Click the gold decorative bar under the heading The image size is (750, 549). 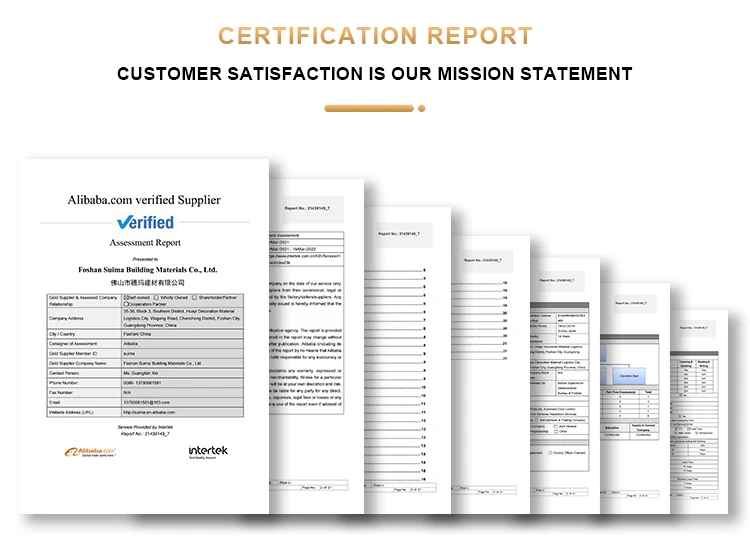coord(369,109)
